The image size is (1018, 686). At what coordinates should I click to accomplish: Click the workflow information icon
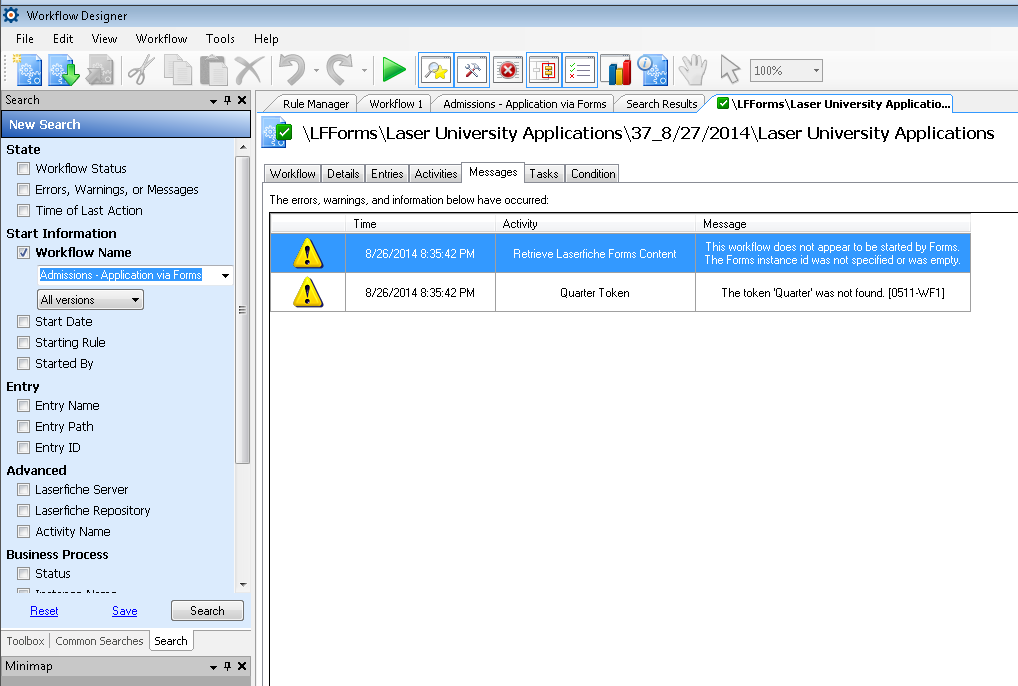[652, 70]
